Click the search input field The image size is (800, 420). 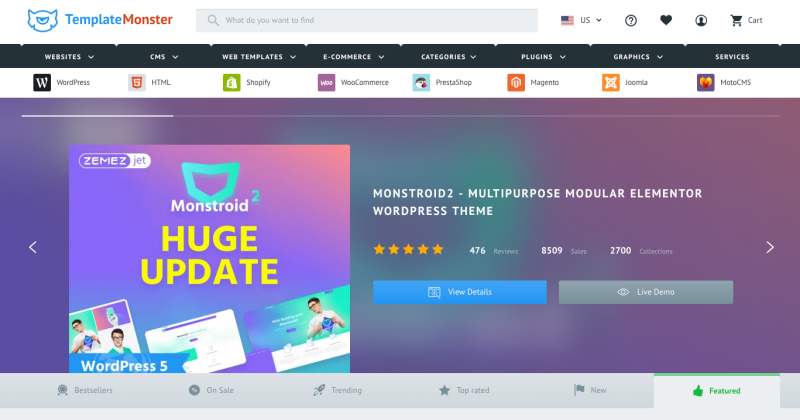pyautogui.click(x=367, y=20)
